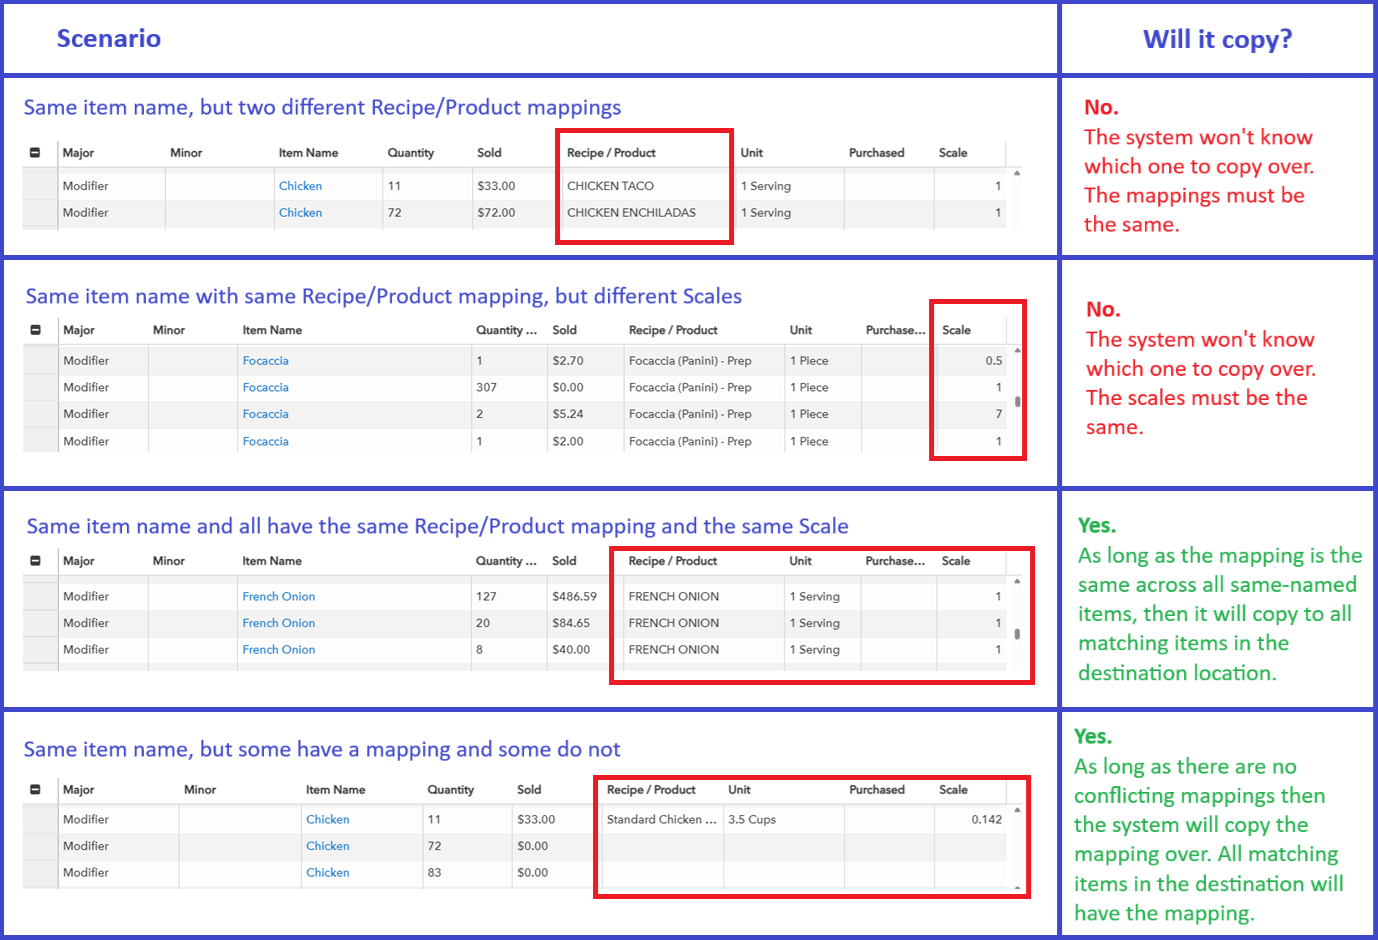This screenshot has height=940, width=1378.
Task: Sort by Sold header in the Standard Chicken table
Action: click(529, 790)
